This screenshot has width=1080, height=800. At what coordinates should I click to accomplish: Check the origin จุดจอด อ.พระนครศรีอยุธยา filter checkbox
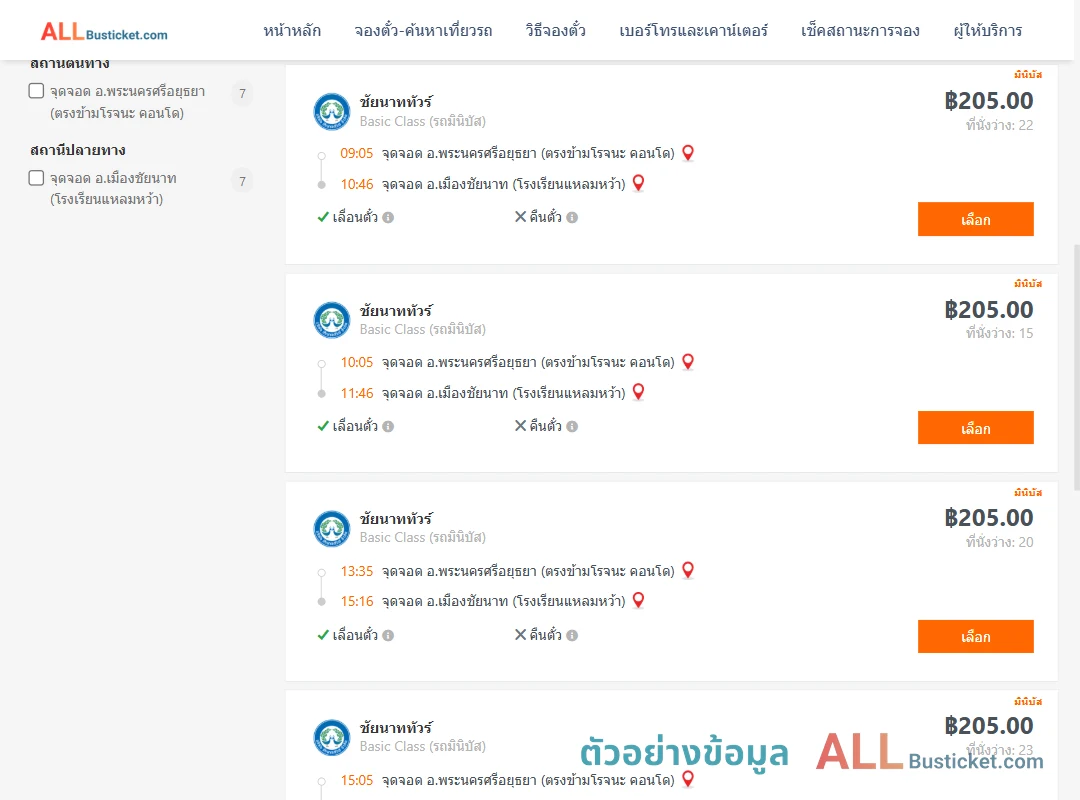point(37,91)
